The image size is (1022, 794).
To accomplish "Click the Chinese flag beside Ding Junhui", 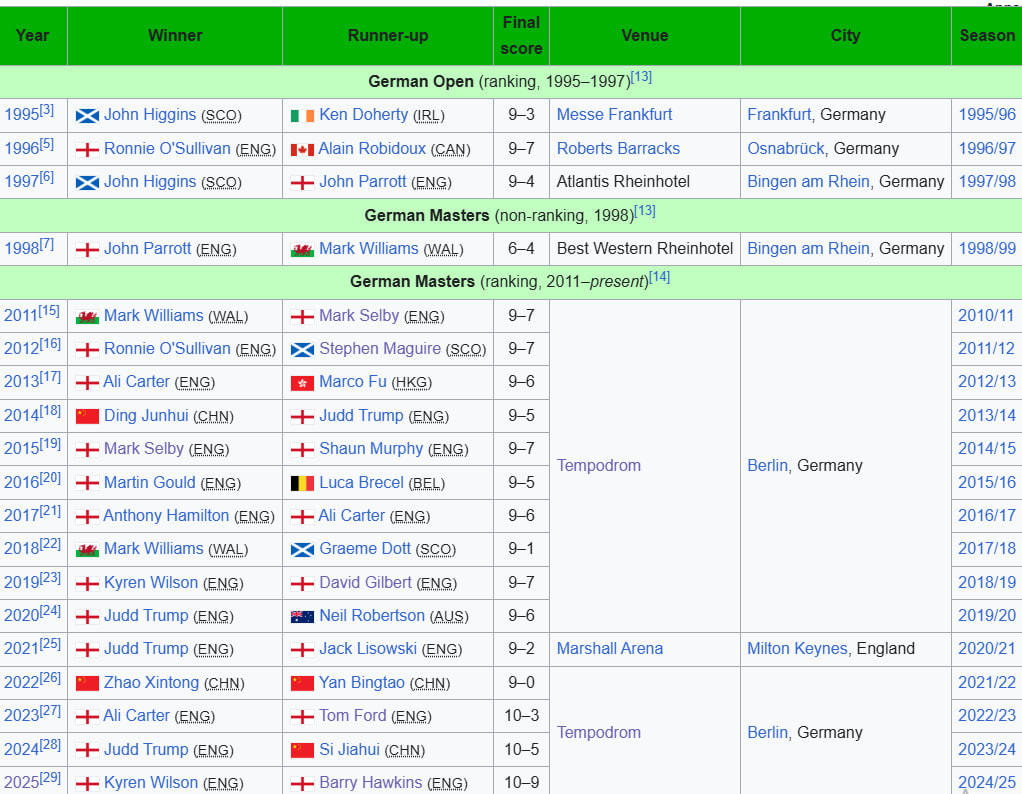I will click(x=87, y=416).
